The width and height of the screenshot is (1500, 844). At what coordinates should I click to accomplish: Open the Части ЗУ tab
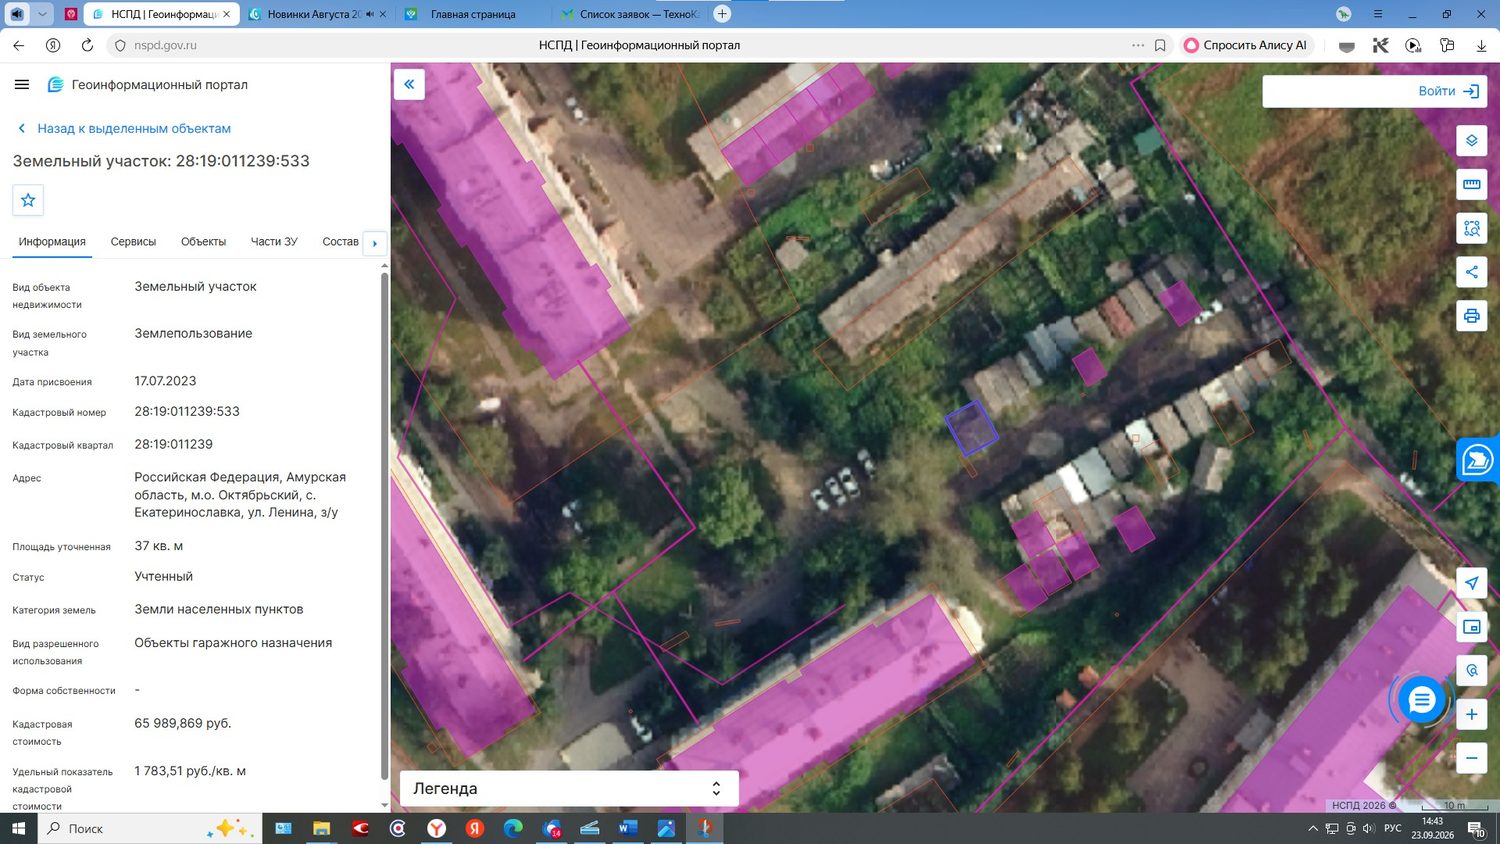[x=274, y=242]
